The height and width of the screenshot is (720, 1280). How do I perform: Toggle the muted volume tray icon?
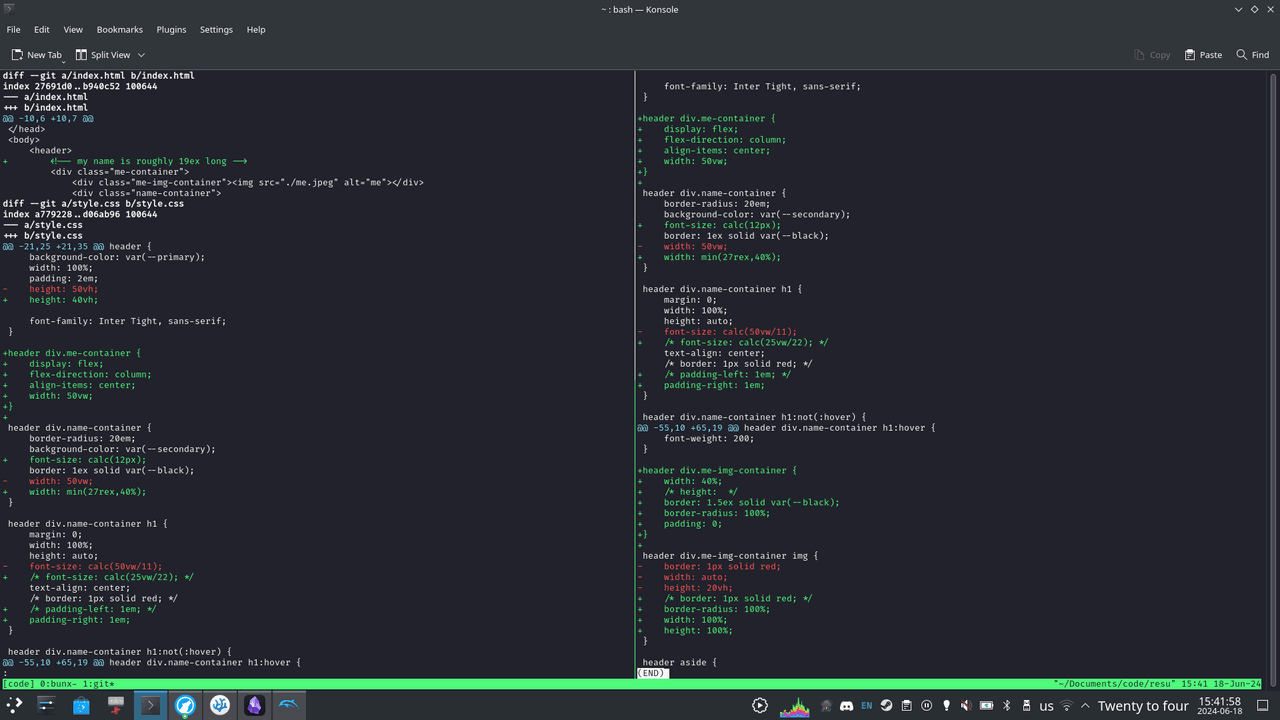click(x=966, y=706)
